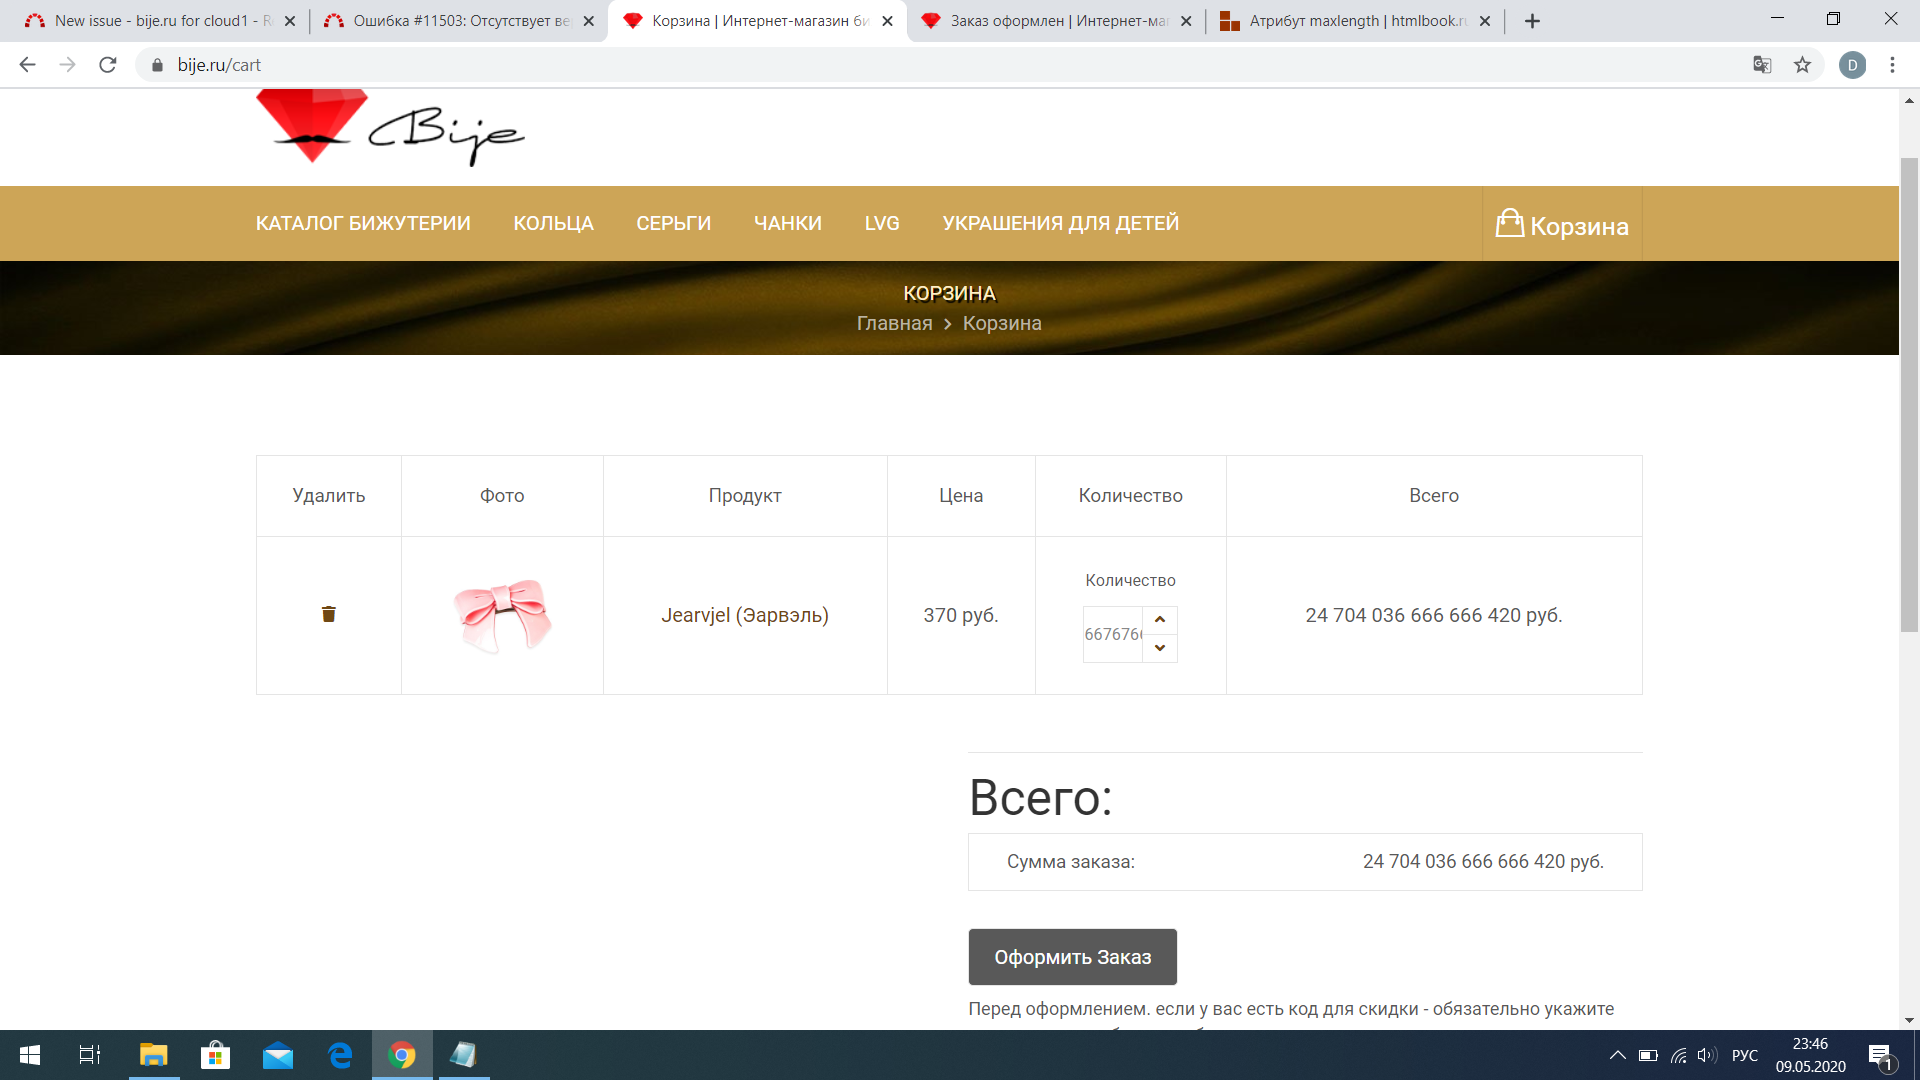Click the Bije logo
The width and height of the screenshot is (1920, 1080).
pyautogui.click(x=390, y=128)
